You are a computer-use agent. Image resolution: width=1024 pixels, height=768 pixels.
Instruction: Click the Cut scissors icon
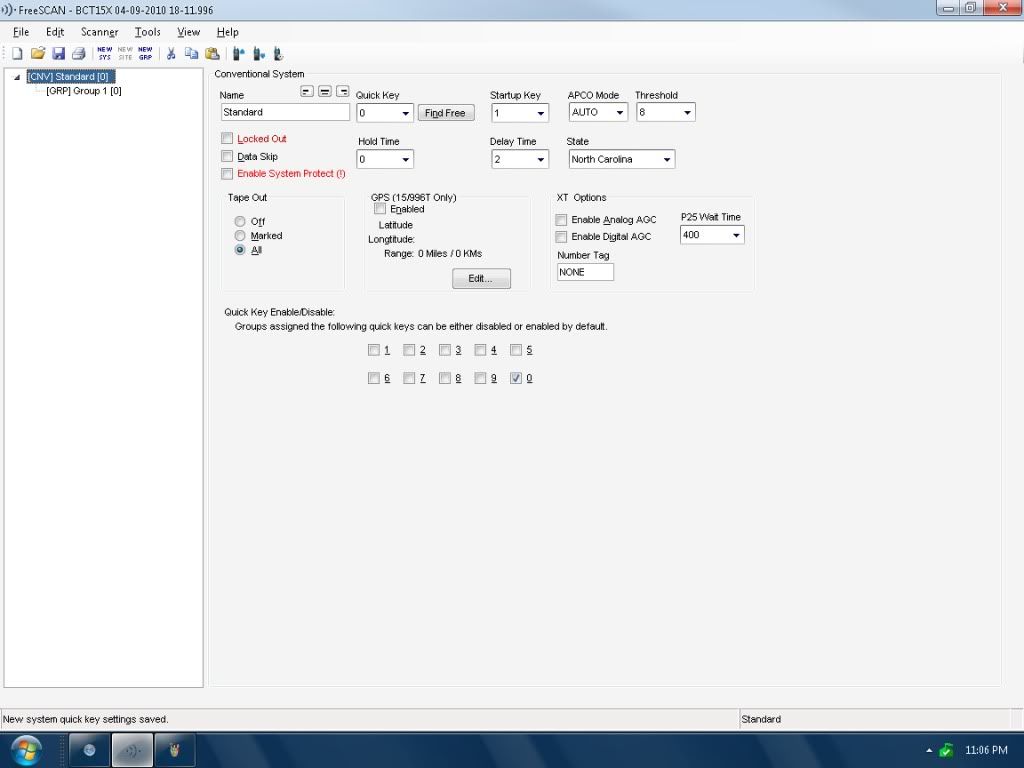coord(171,53)
